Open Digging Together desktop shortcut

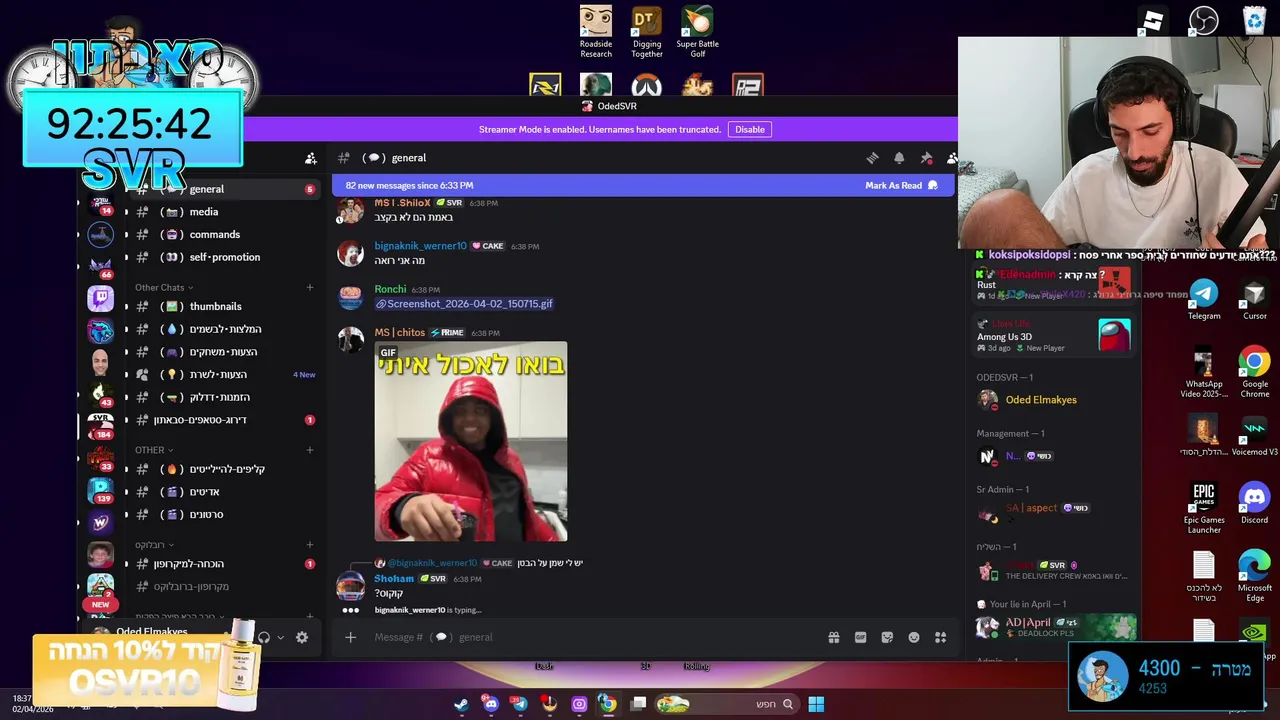point(646,32)
